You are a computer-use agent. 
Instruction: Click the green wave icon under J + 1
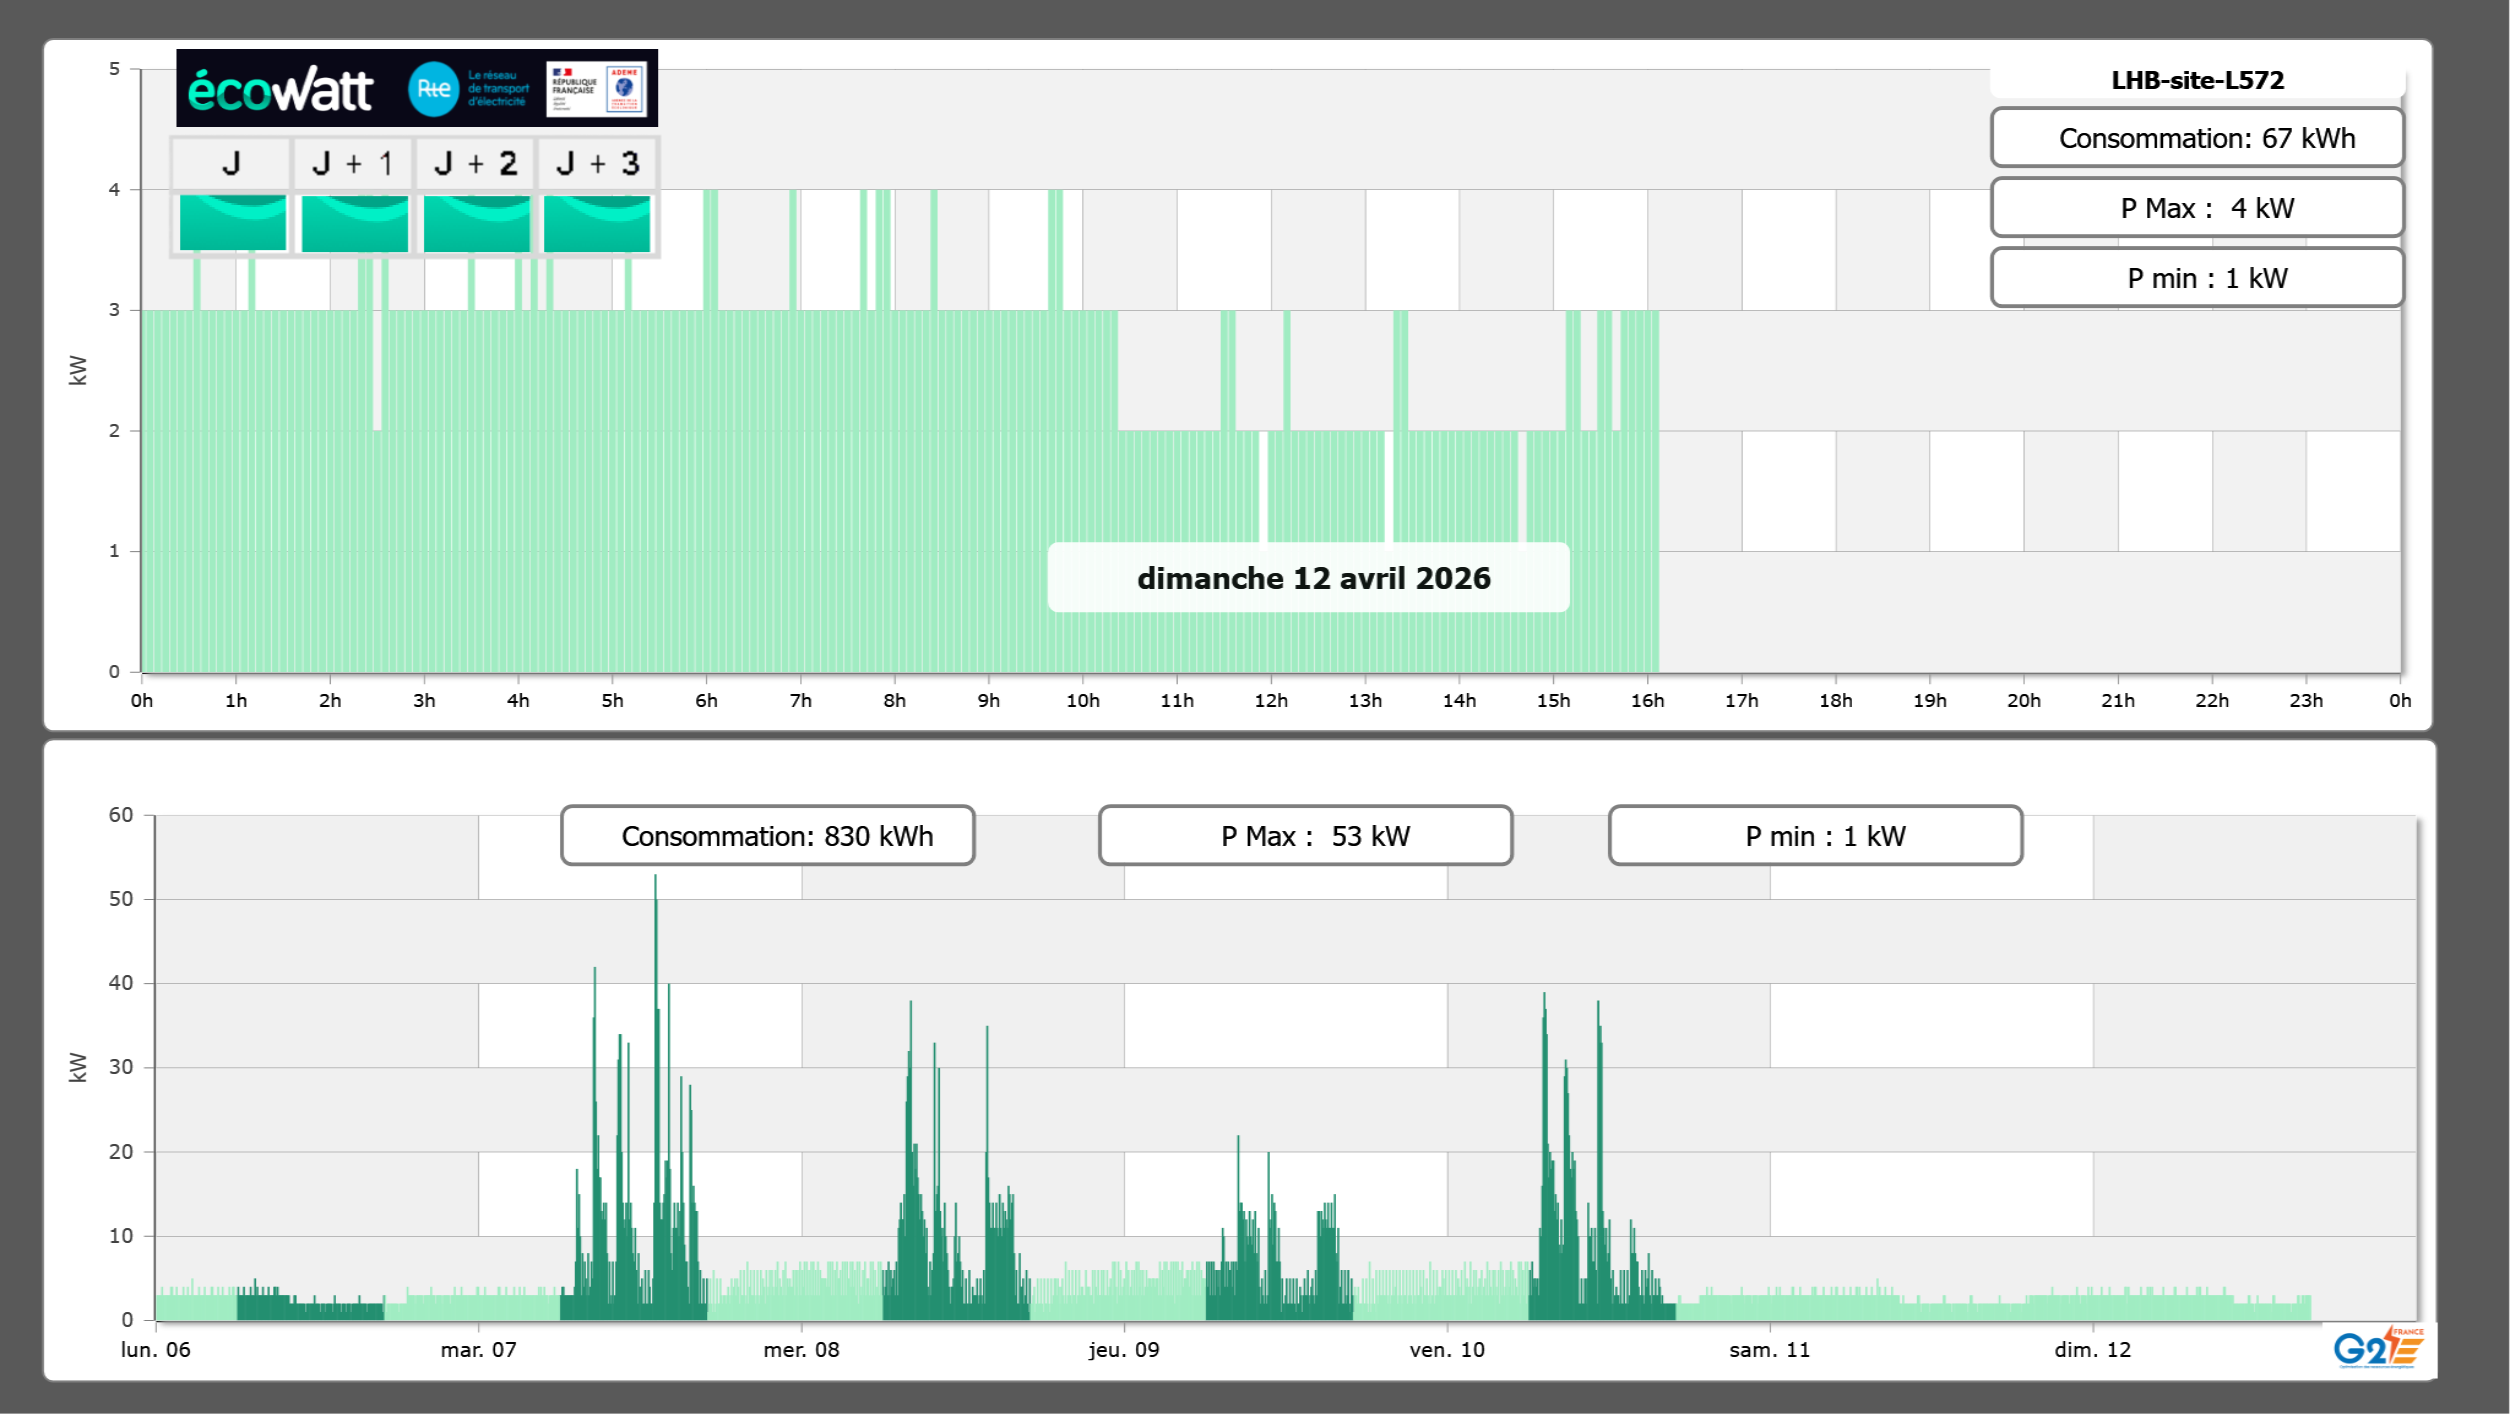[x=354, y=223]
